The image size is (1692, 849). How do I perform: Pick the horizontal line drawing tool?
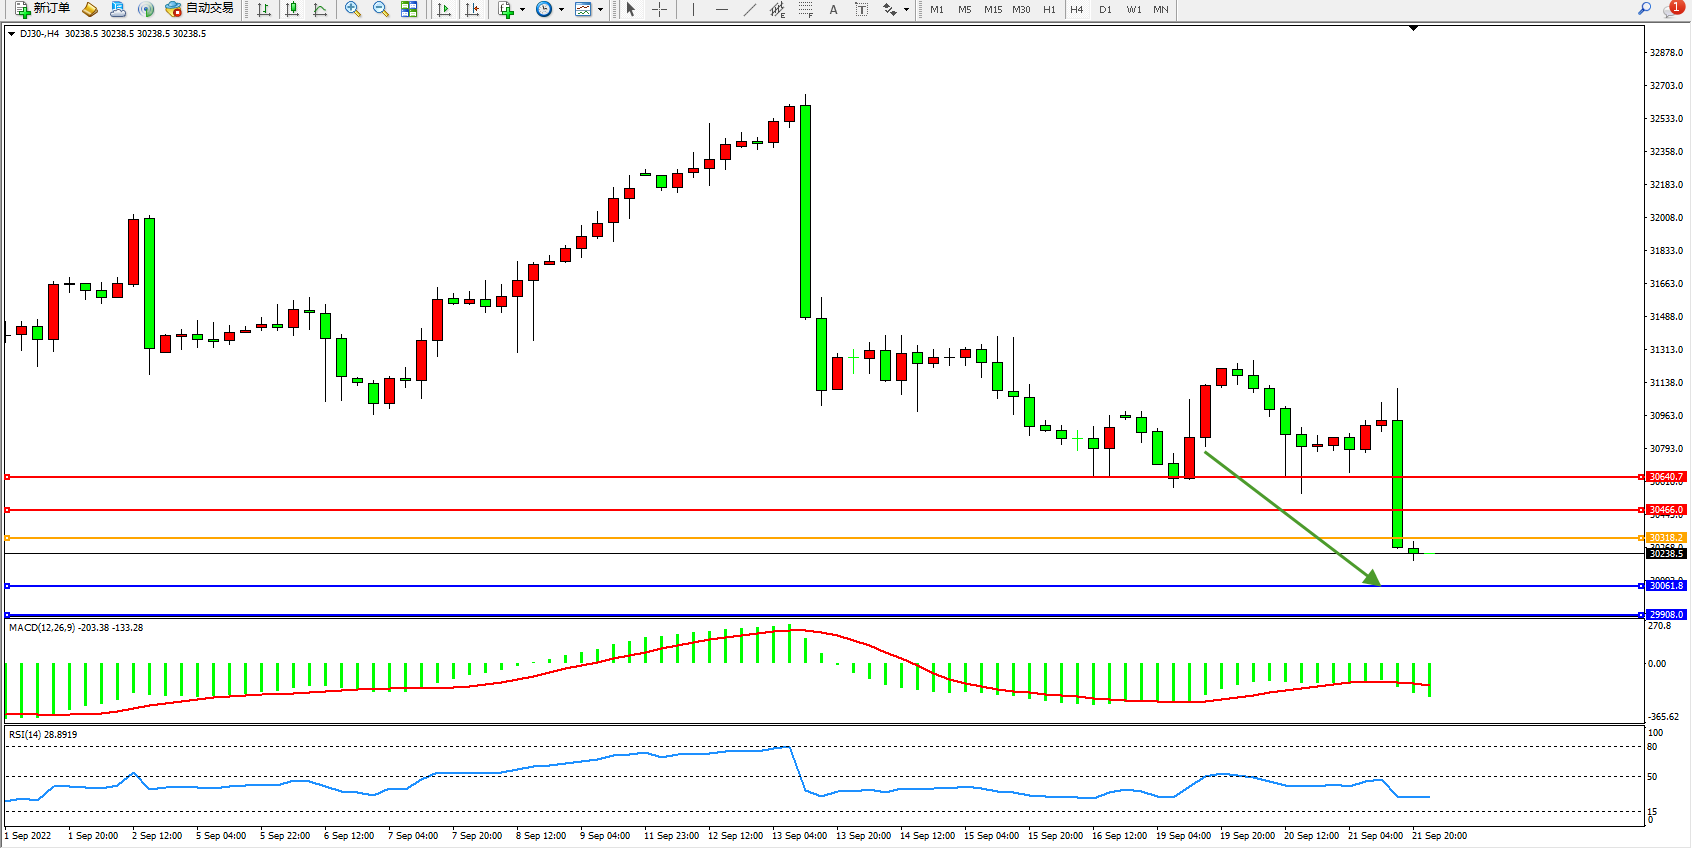721,9
